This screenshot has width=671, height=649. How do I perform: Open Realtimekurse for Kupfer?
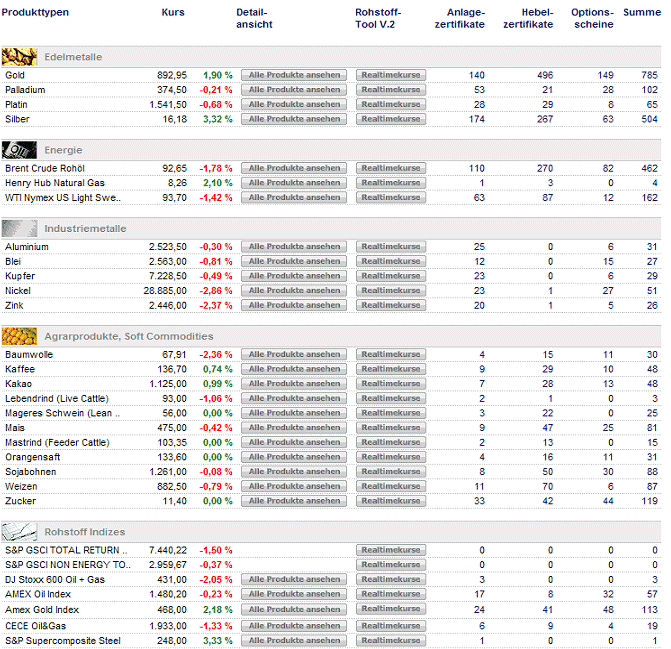pyautogui.click(x=390, y=276)
